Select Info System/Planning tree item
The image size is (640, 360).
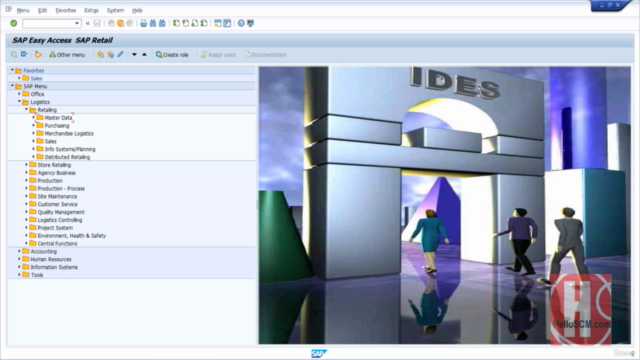(70, 149)
